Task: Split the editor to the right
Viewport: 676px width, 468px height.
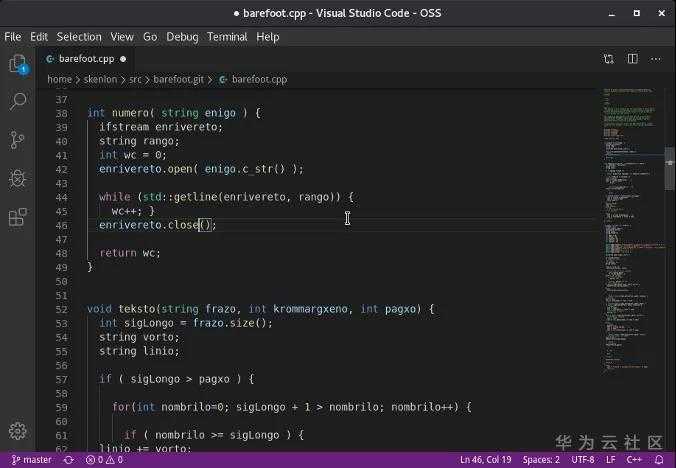Action: click(632, 59)
